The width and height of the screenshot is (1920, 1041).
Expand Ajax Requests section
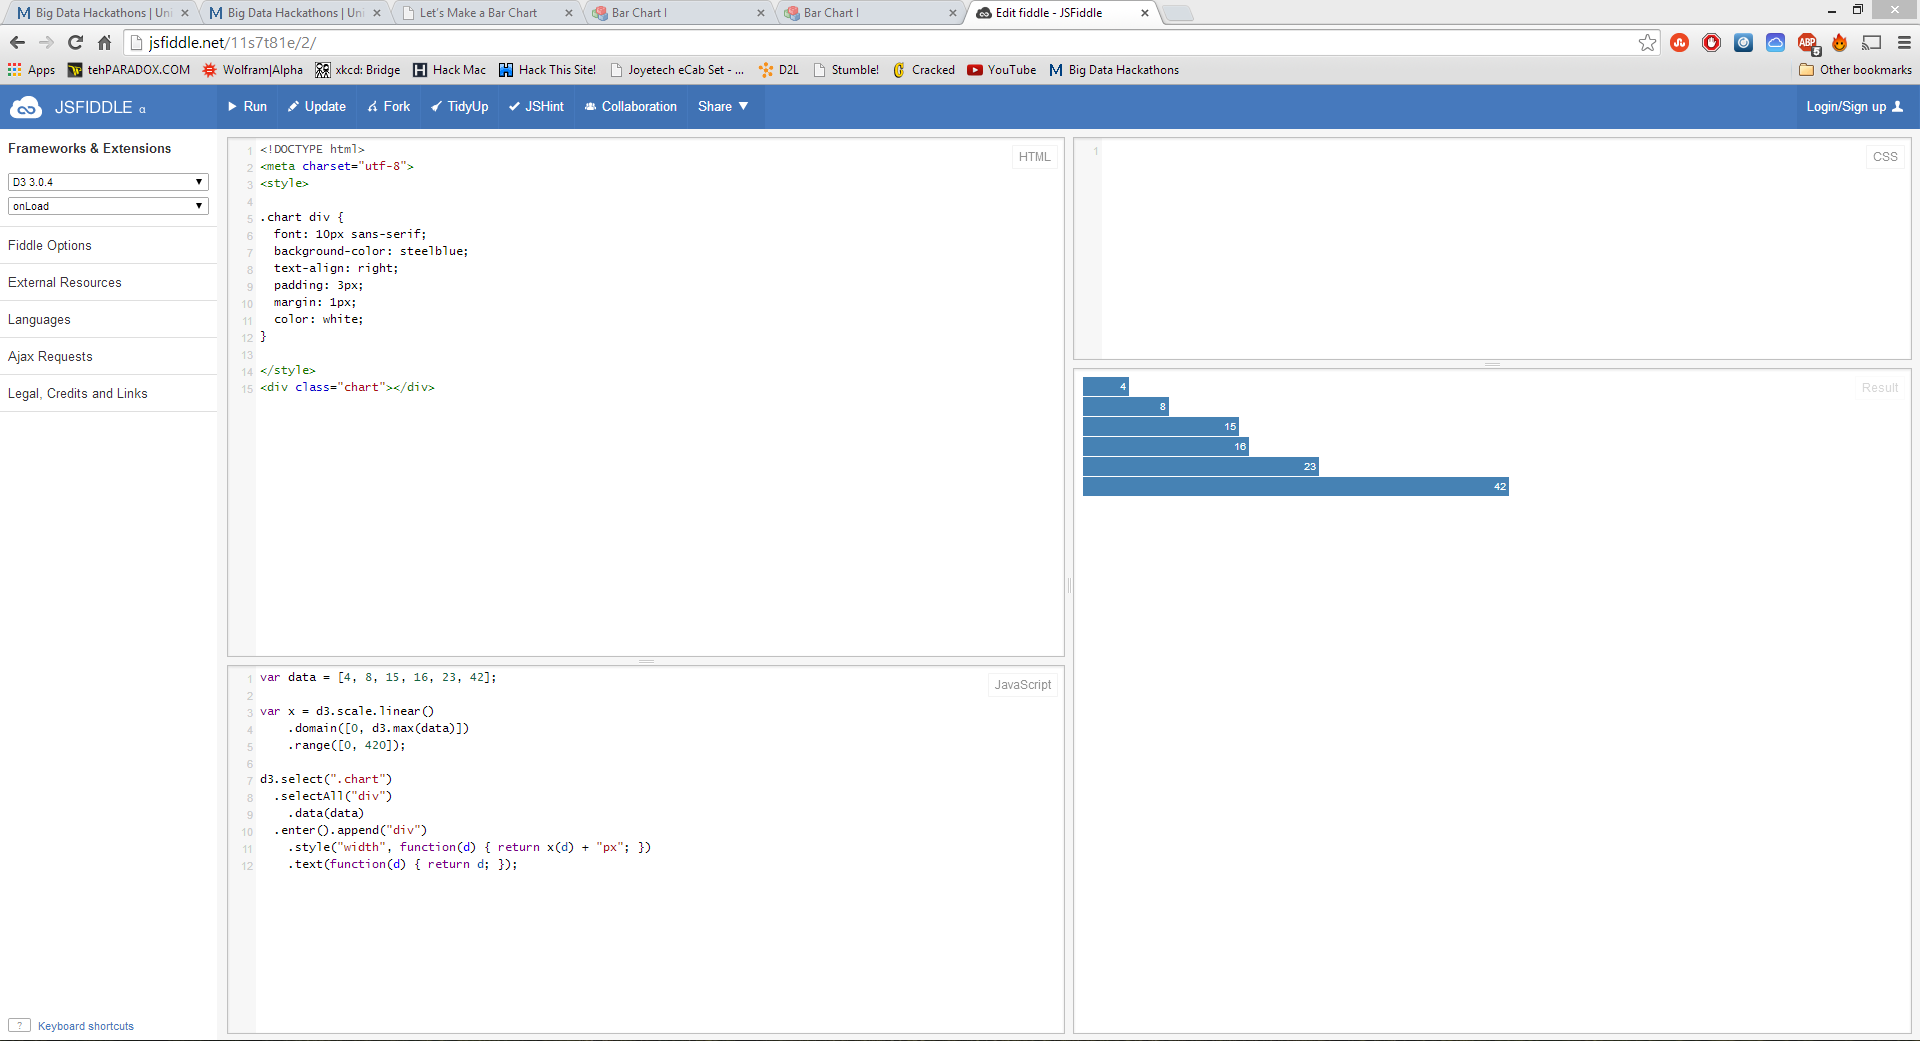(108, 356)
